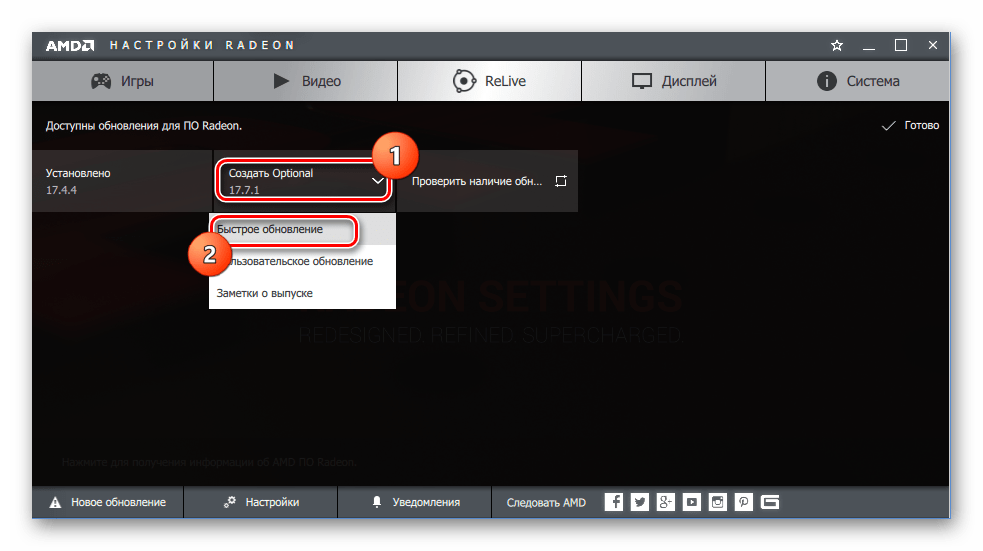The image size is (983, 551).
Task: Click the Следовать AMD label
Action: pyautogui.click(x=546, y=503)
